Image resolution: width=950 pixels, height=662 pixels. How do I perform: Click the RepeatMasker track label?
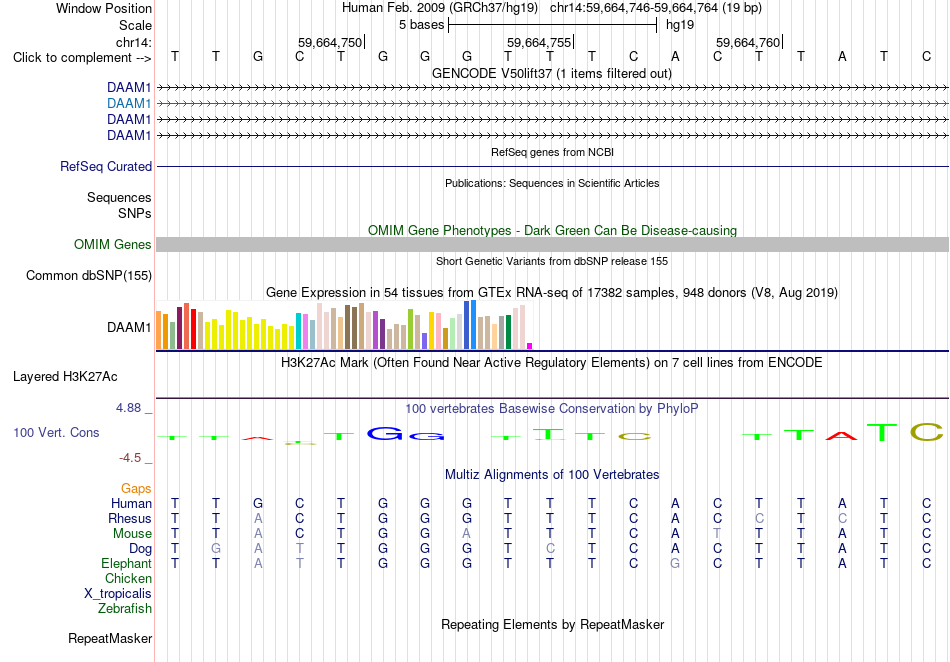point(110,638)
